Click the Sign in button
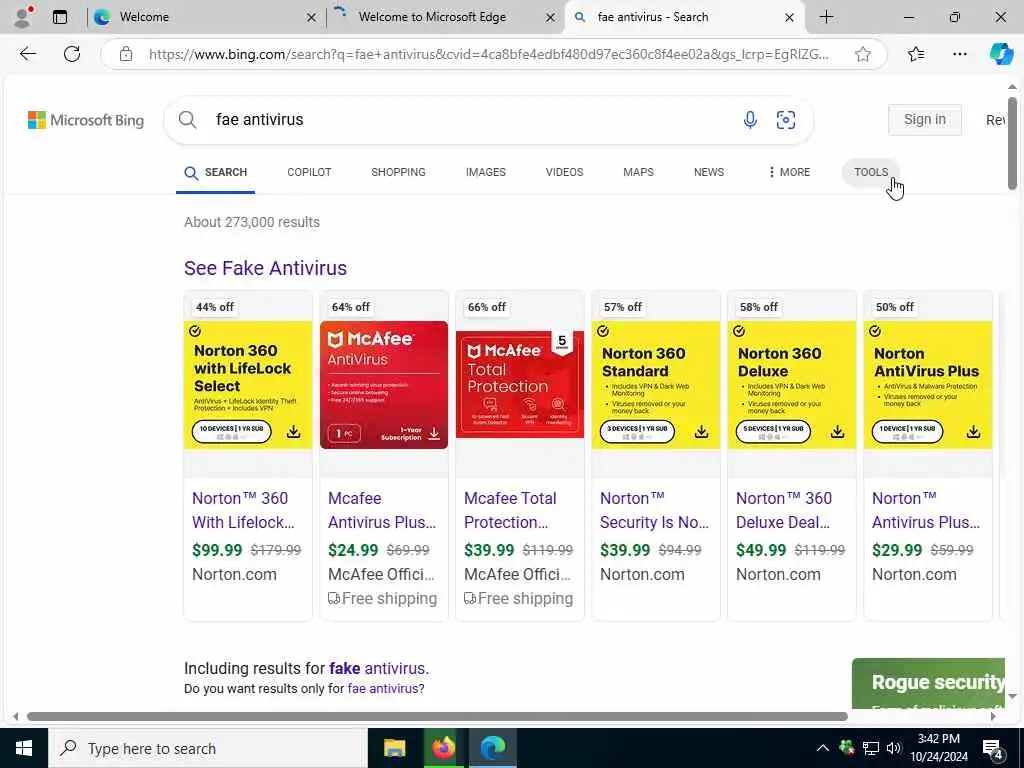The height and width of the screenshot is (768, 1024). click(924, 120)
